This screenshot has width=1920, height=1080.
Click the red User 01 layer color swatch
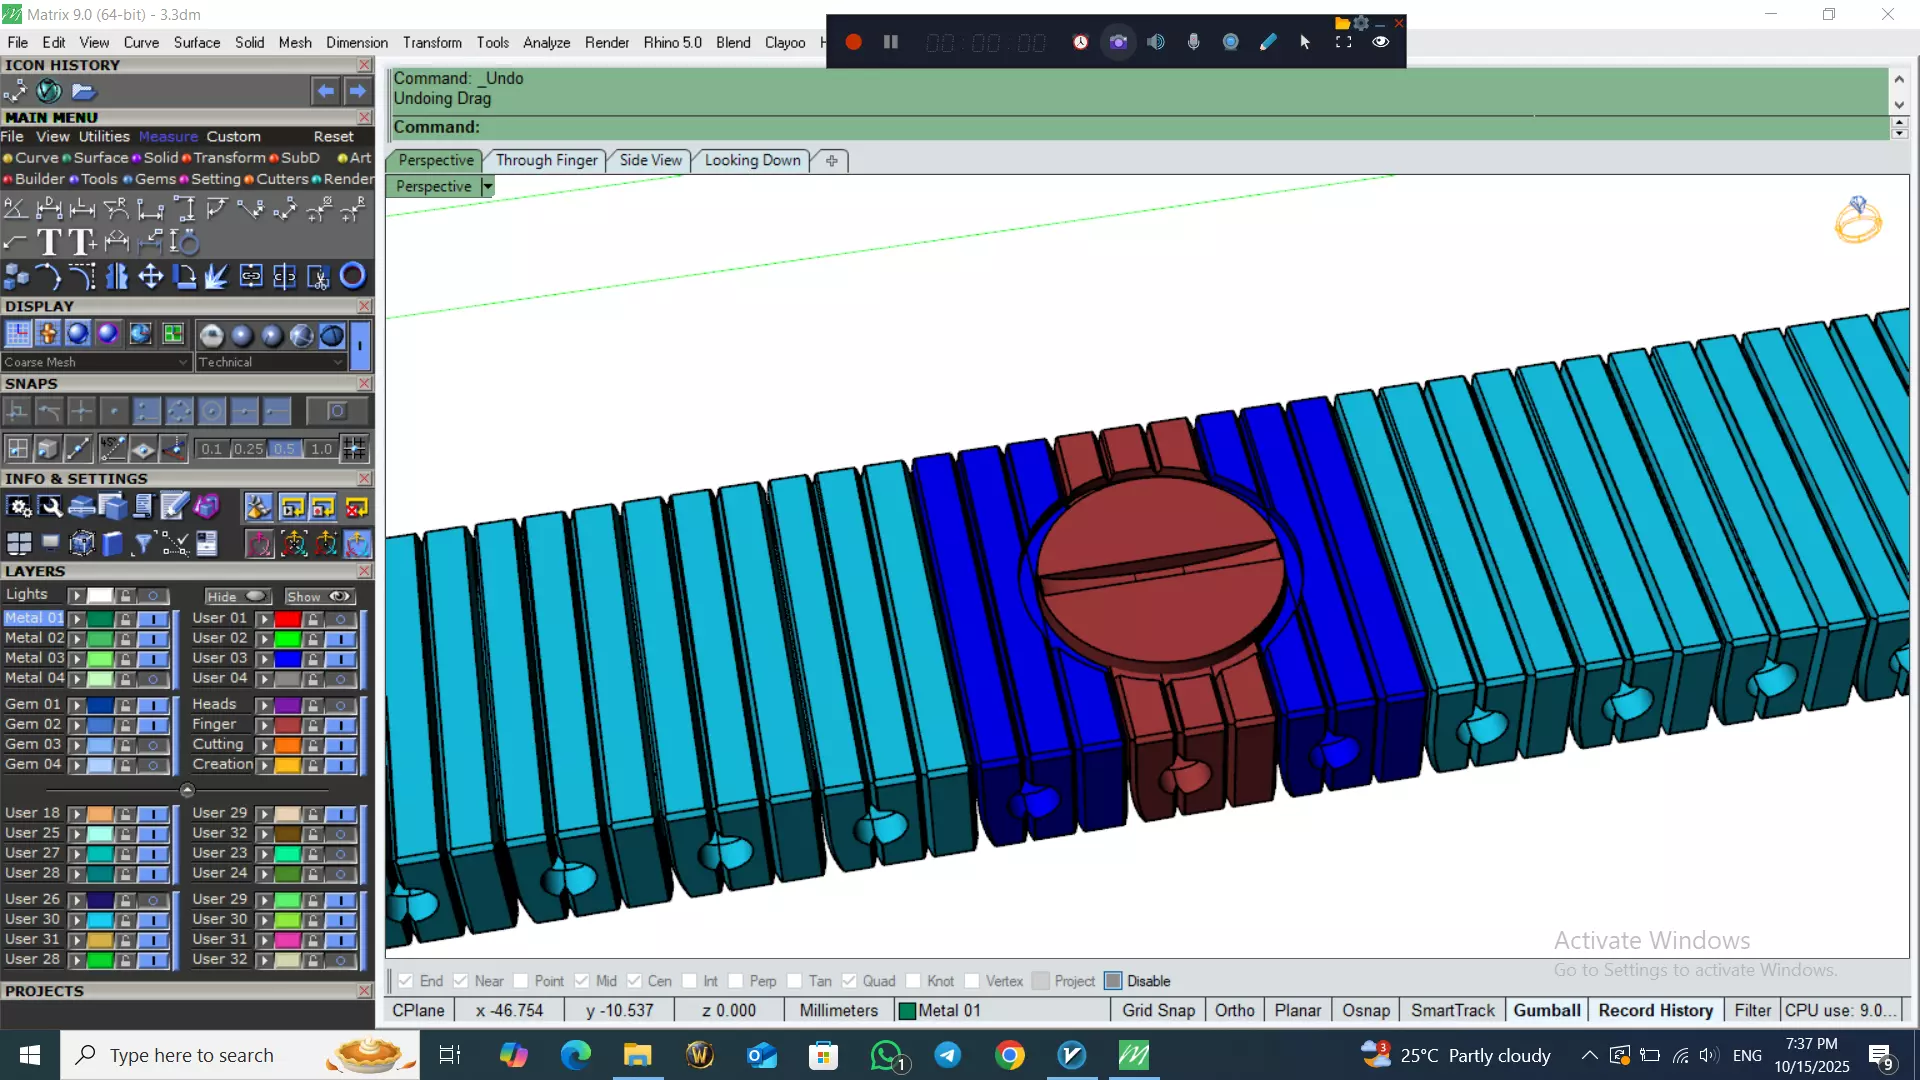pos(288,619)
